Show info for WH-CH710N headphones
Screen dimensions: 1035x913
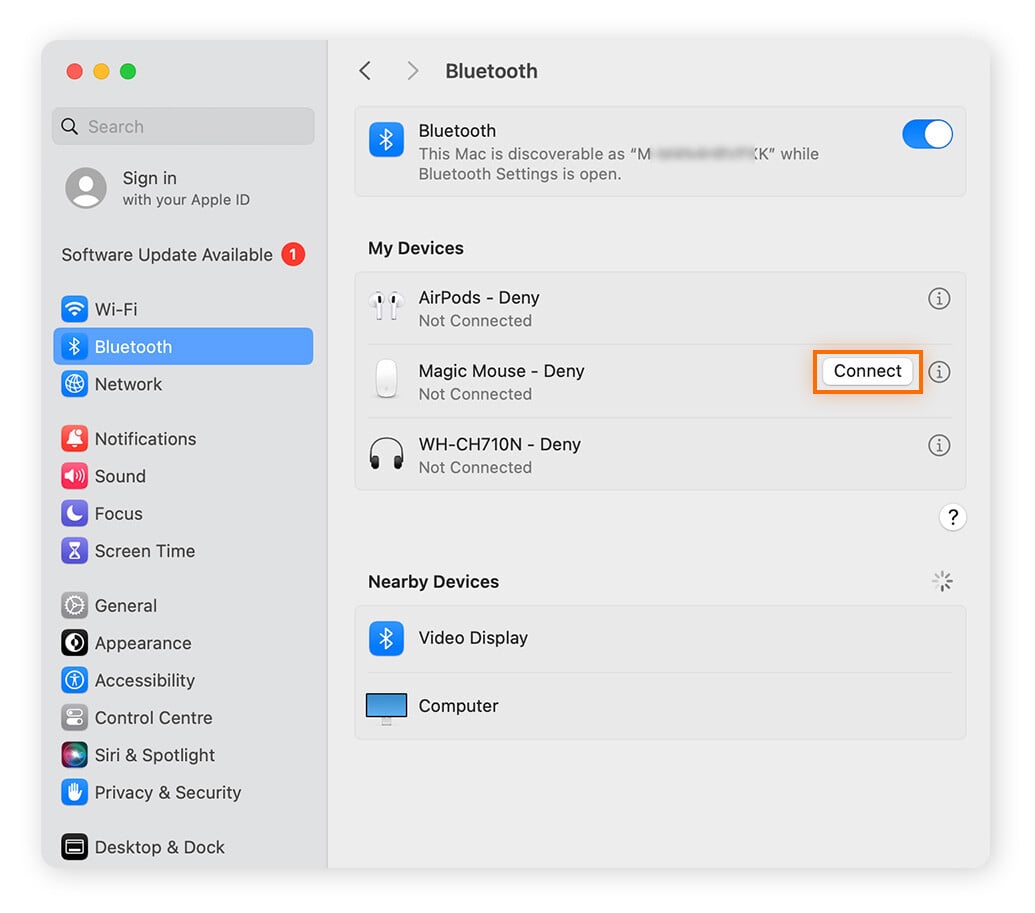pos(938,445)
